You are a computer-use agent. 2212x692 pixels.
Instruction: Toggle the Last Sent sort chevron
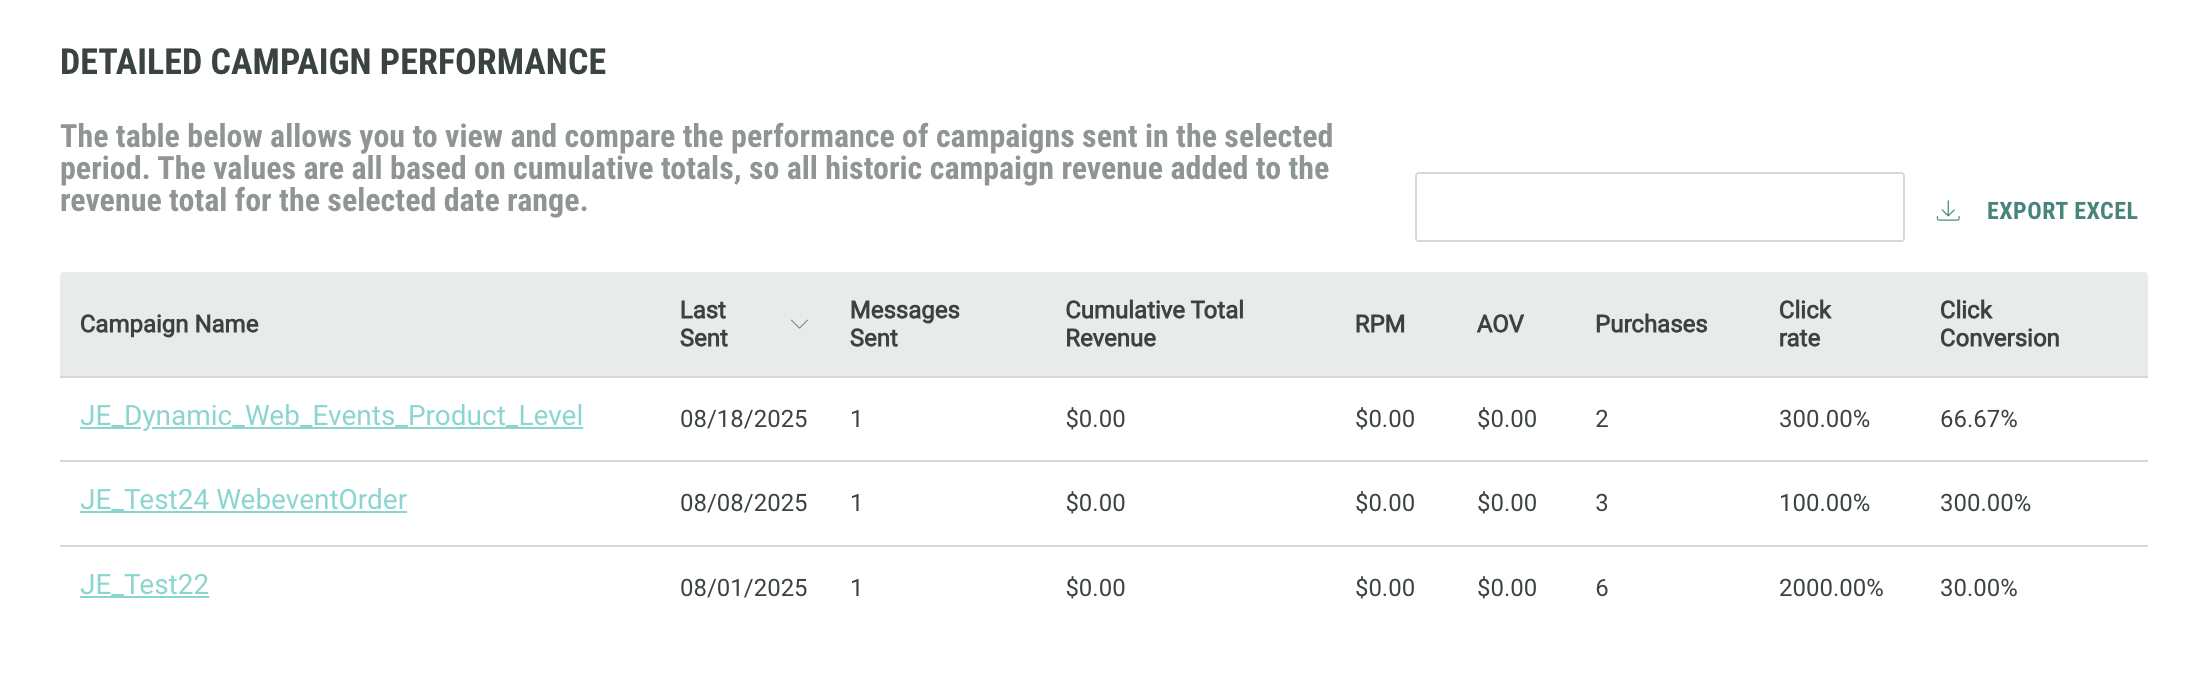(x=798, y=324)
